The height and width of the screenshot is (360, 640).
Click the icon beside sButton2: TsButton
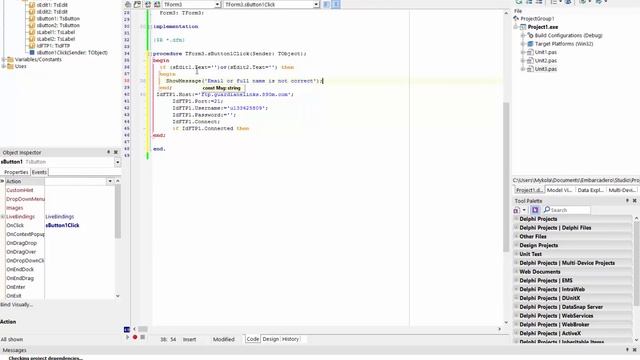click(32, 25)
